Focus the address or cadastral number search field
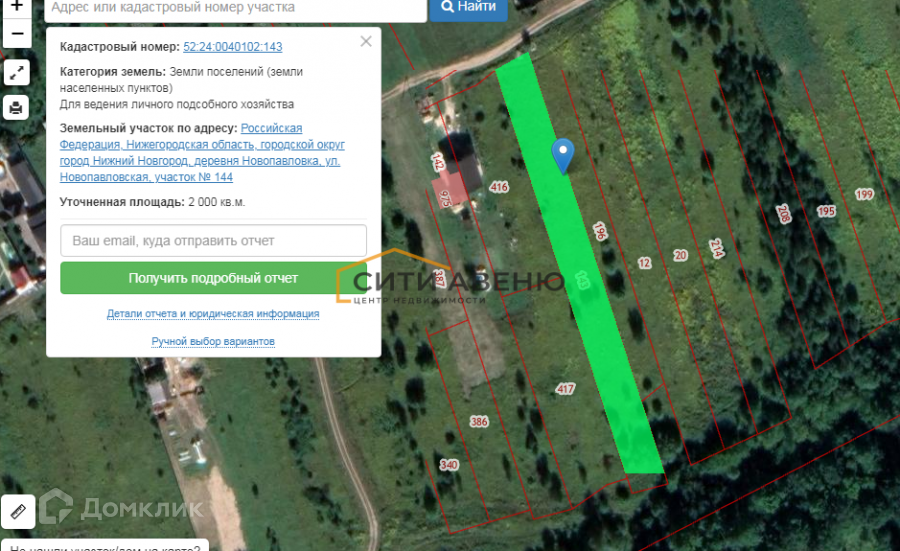The height and width of the screenshot is (551, 900). (x=235, y=9)
